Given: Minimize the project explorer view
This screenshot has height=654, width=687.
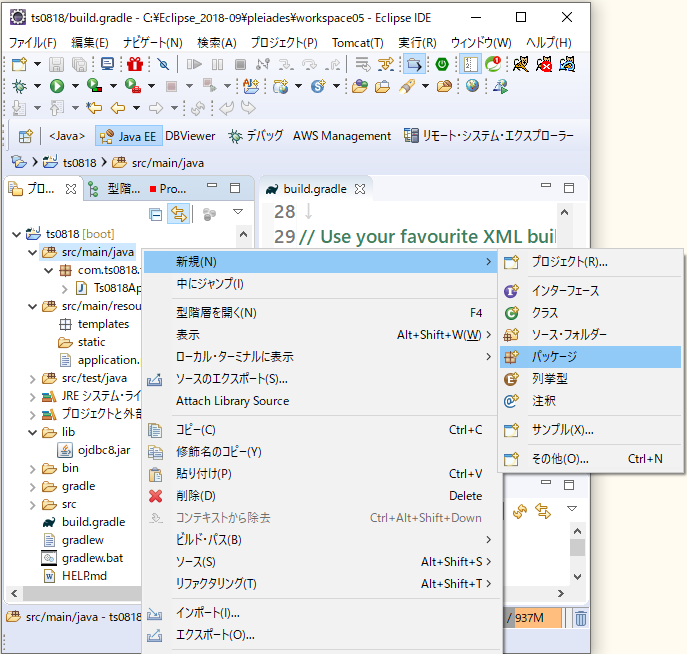Looking at the screenshot, I should coord(212,186).
